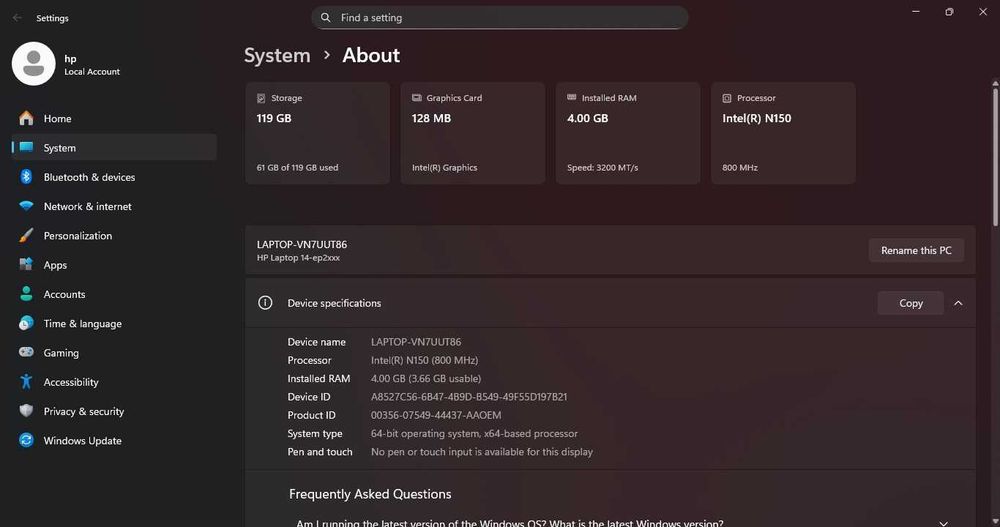Click the Bluetooth icon in sidebar
This screenshot has height=527, width=1000.
point(26,177)
